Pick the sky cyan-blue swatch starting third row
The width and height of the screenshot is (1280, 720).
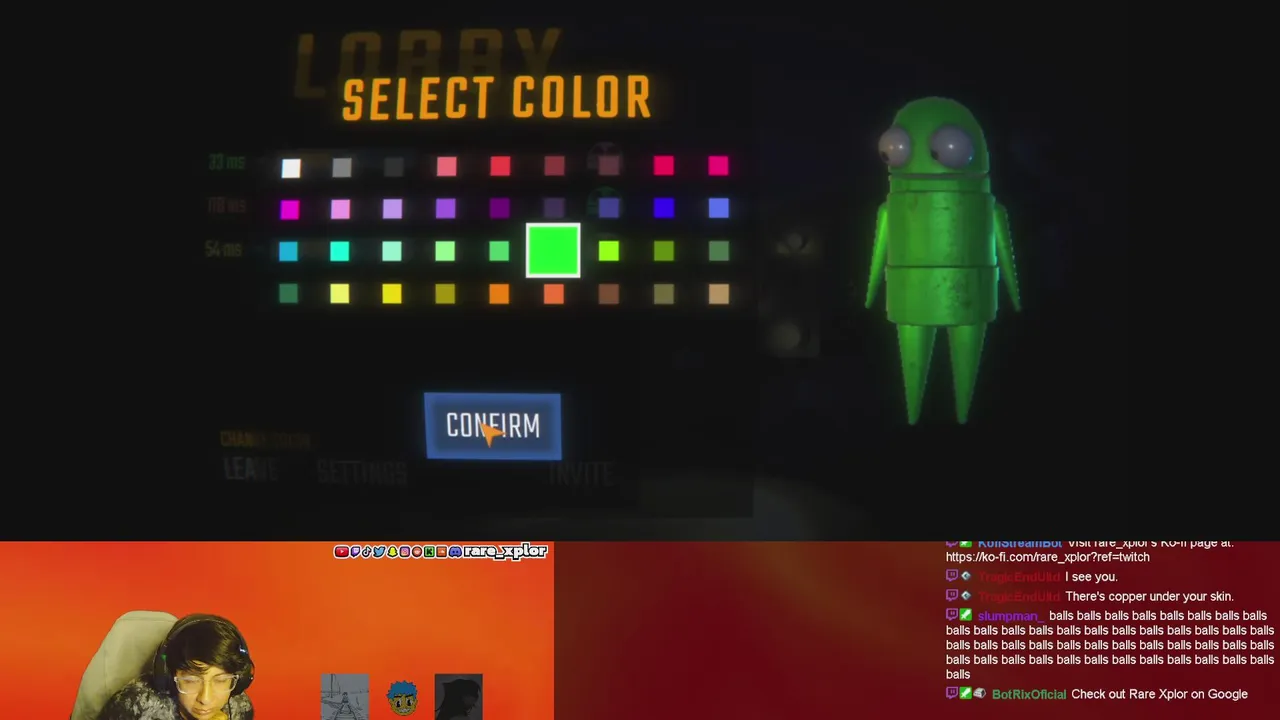288,251
